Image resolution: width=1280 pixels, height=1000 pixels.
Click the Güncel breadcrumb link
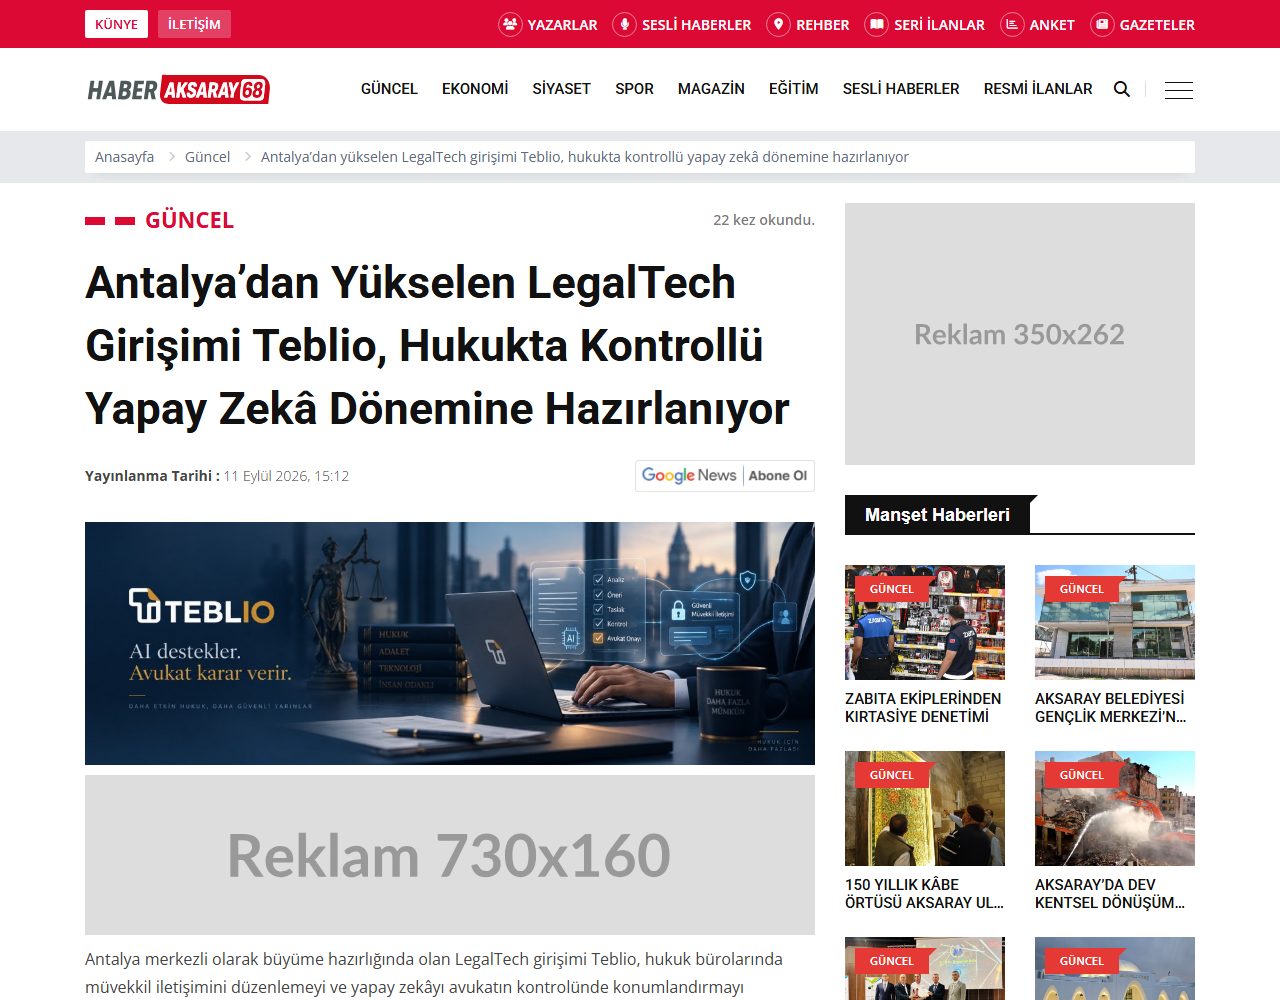coord(207,157)
